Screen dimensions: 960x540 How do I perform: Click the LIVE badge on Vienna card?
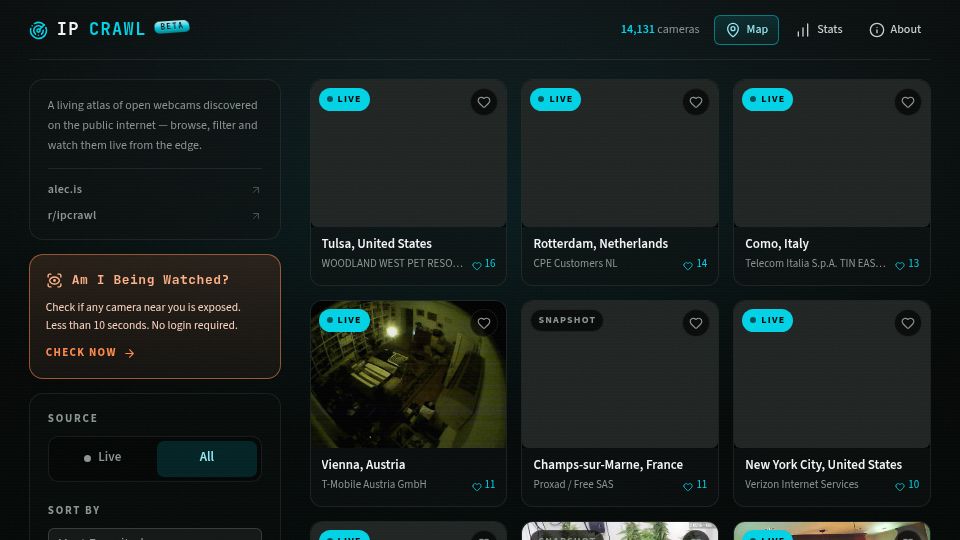pos(344,320)
